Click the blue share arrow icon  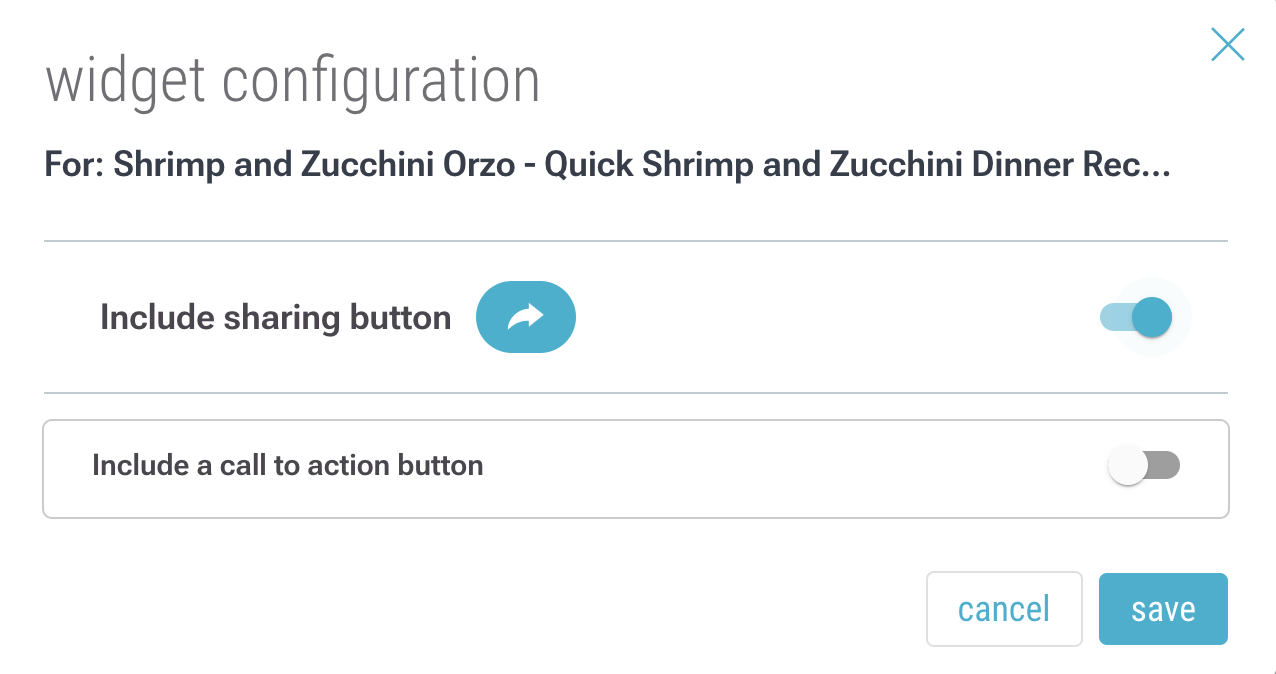(526, 317)
